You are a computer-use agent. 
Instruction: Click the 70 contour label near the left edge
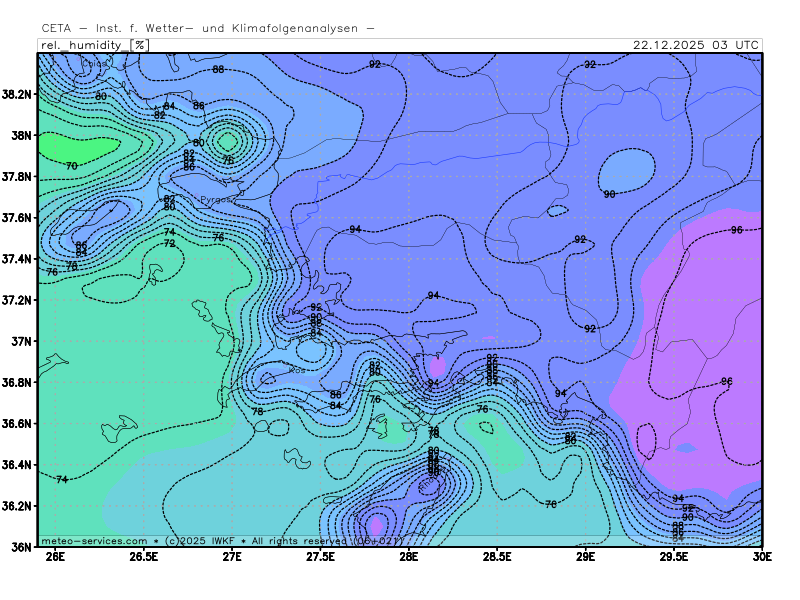click(71, 166)
